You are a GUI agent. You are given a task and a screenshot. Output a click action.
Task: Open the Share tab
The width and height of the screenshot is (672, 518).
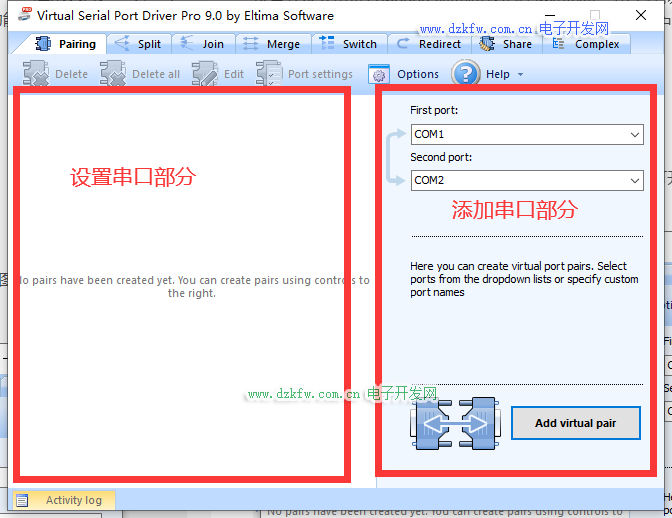point(507,44)
